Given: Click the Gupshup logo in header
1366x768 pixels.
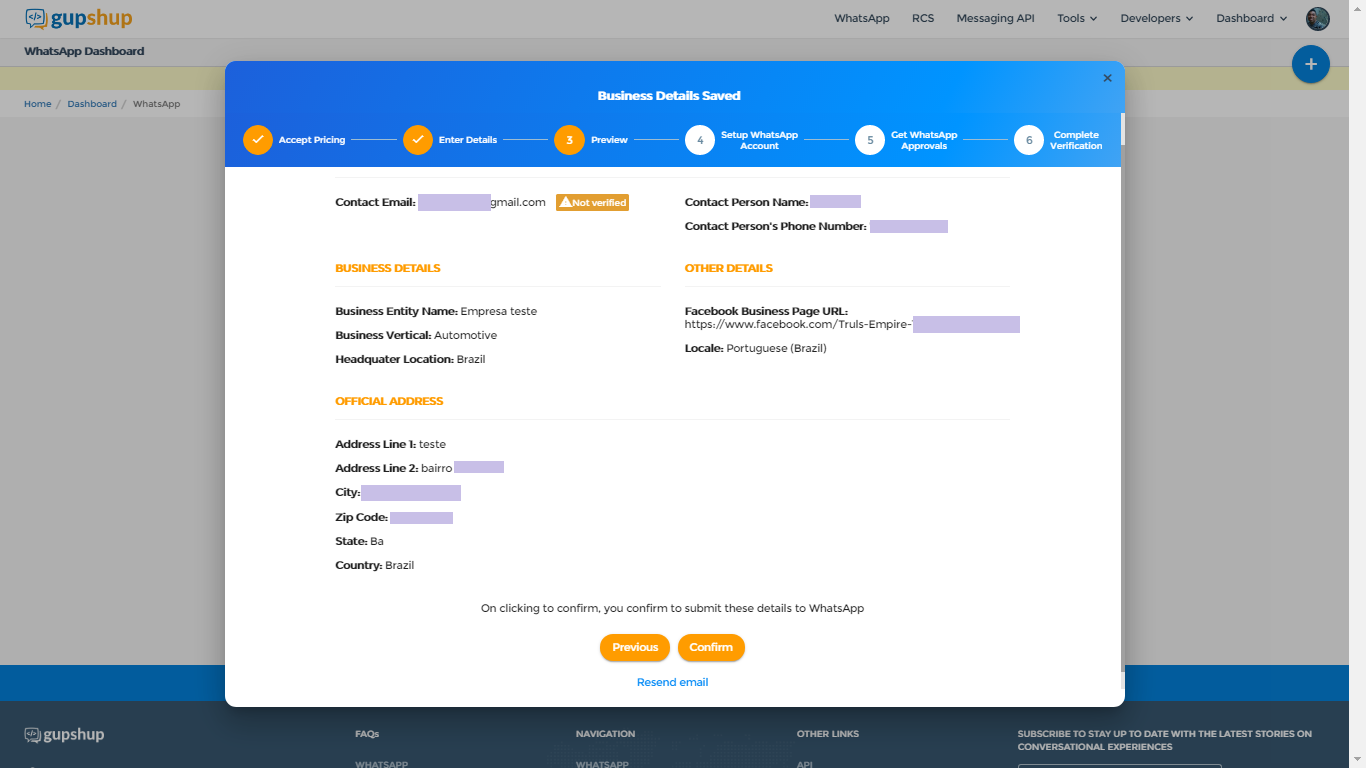Looking at the screenshot, I should pos(79,18).
